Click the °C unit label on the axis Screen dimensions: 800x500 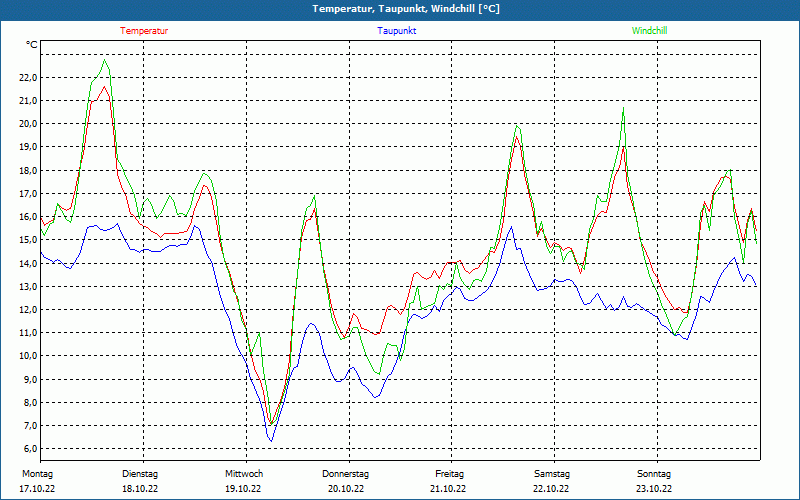pos(32,45)
